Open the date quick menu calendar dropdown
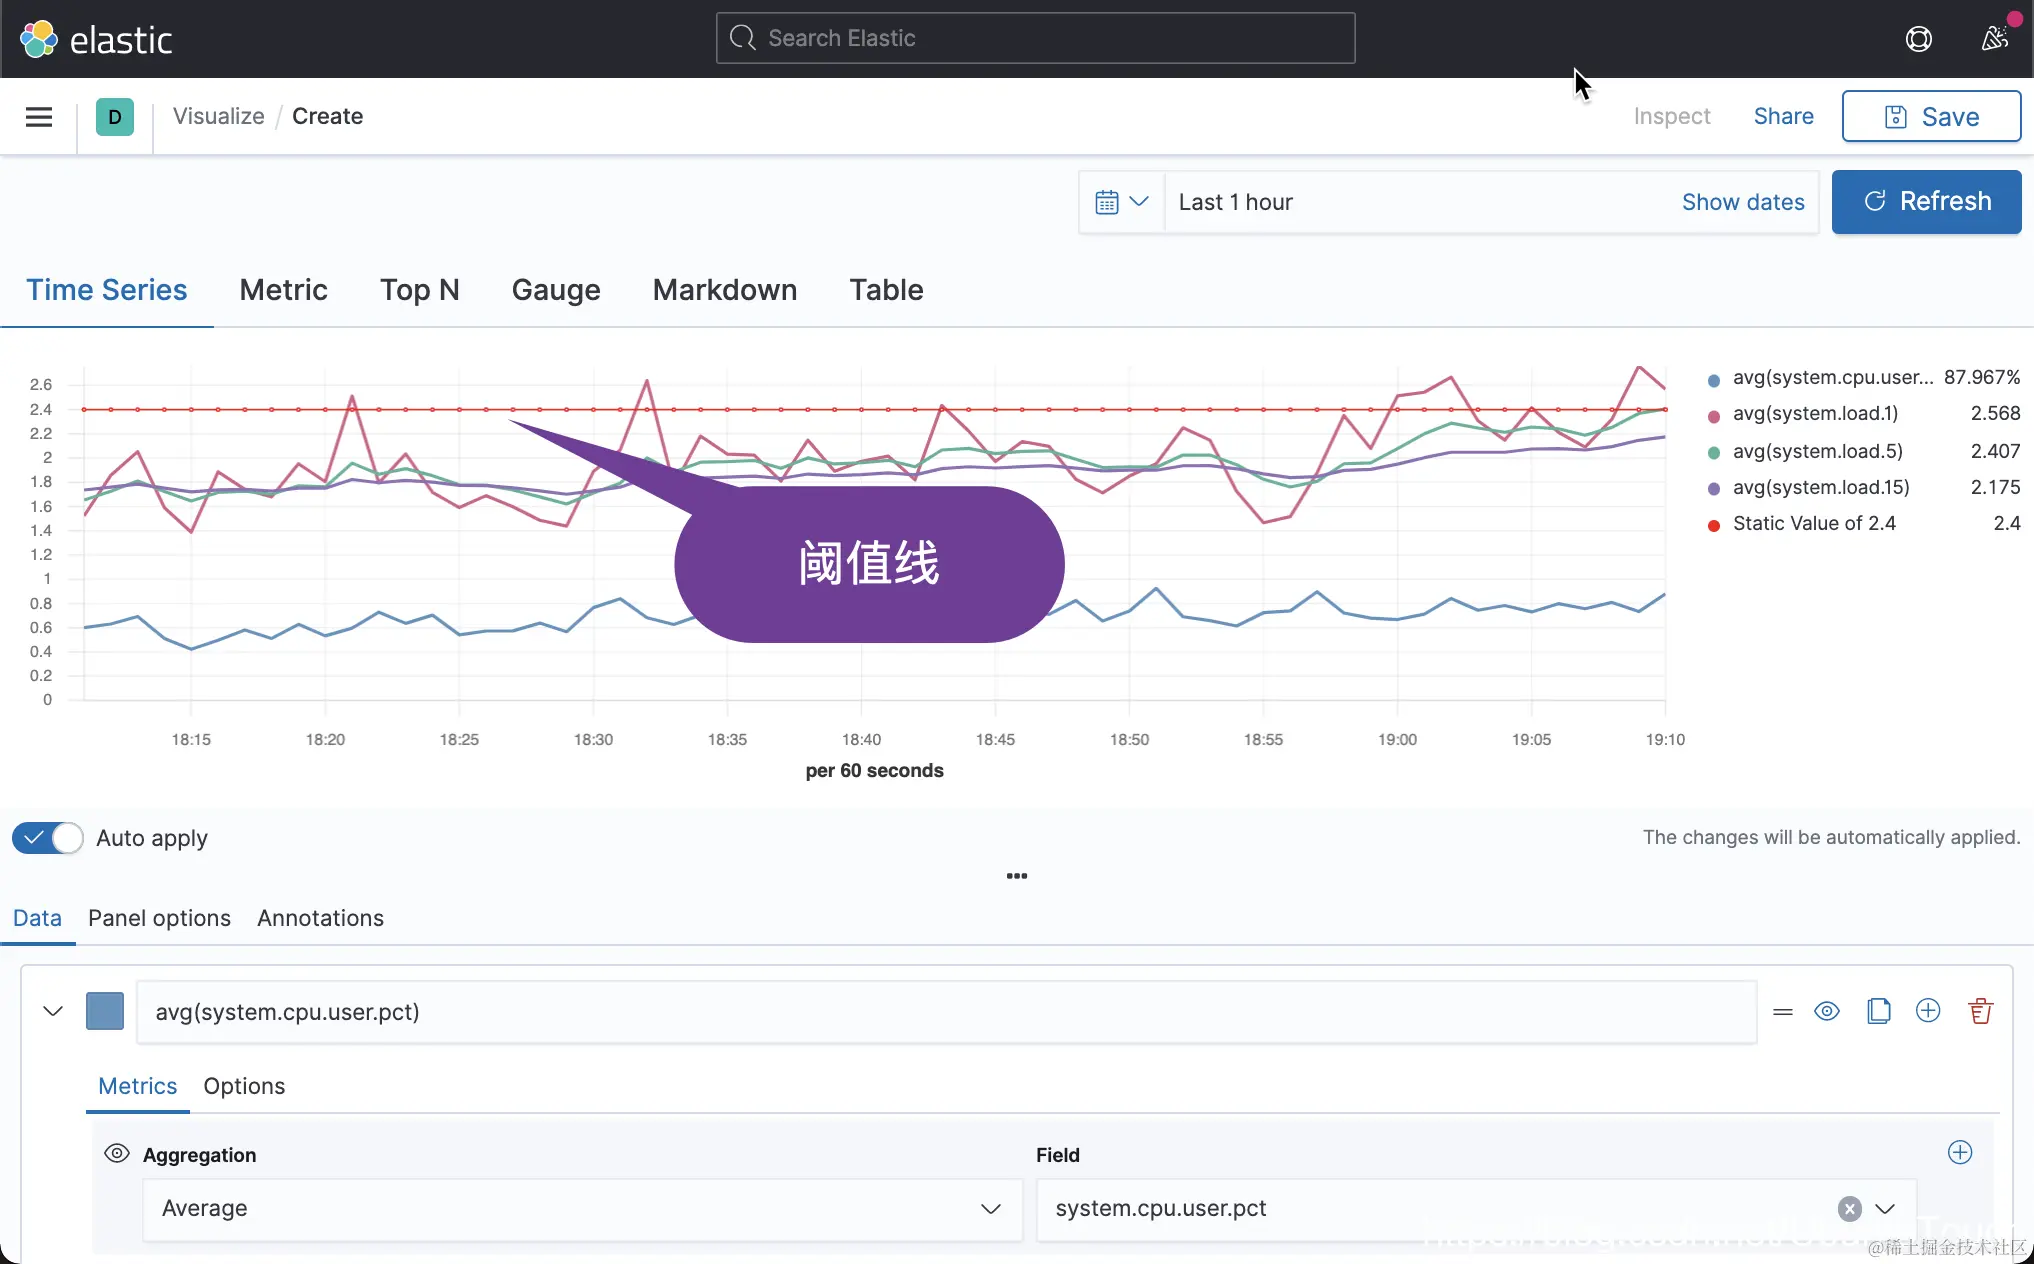 point(1121,202)
